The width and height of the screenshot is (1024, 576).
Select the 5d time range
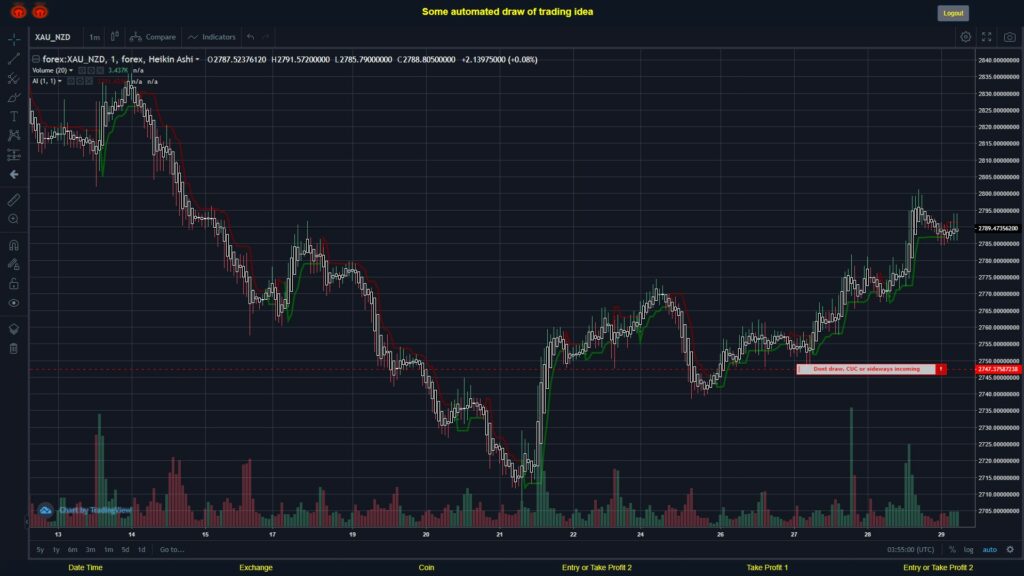tap(125, 550)
